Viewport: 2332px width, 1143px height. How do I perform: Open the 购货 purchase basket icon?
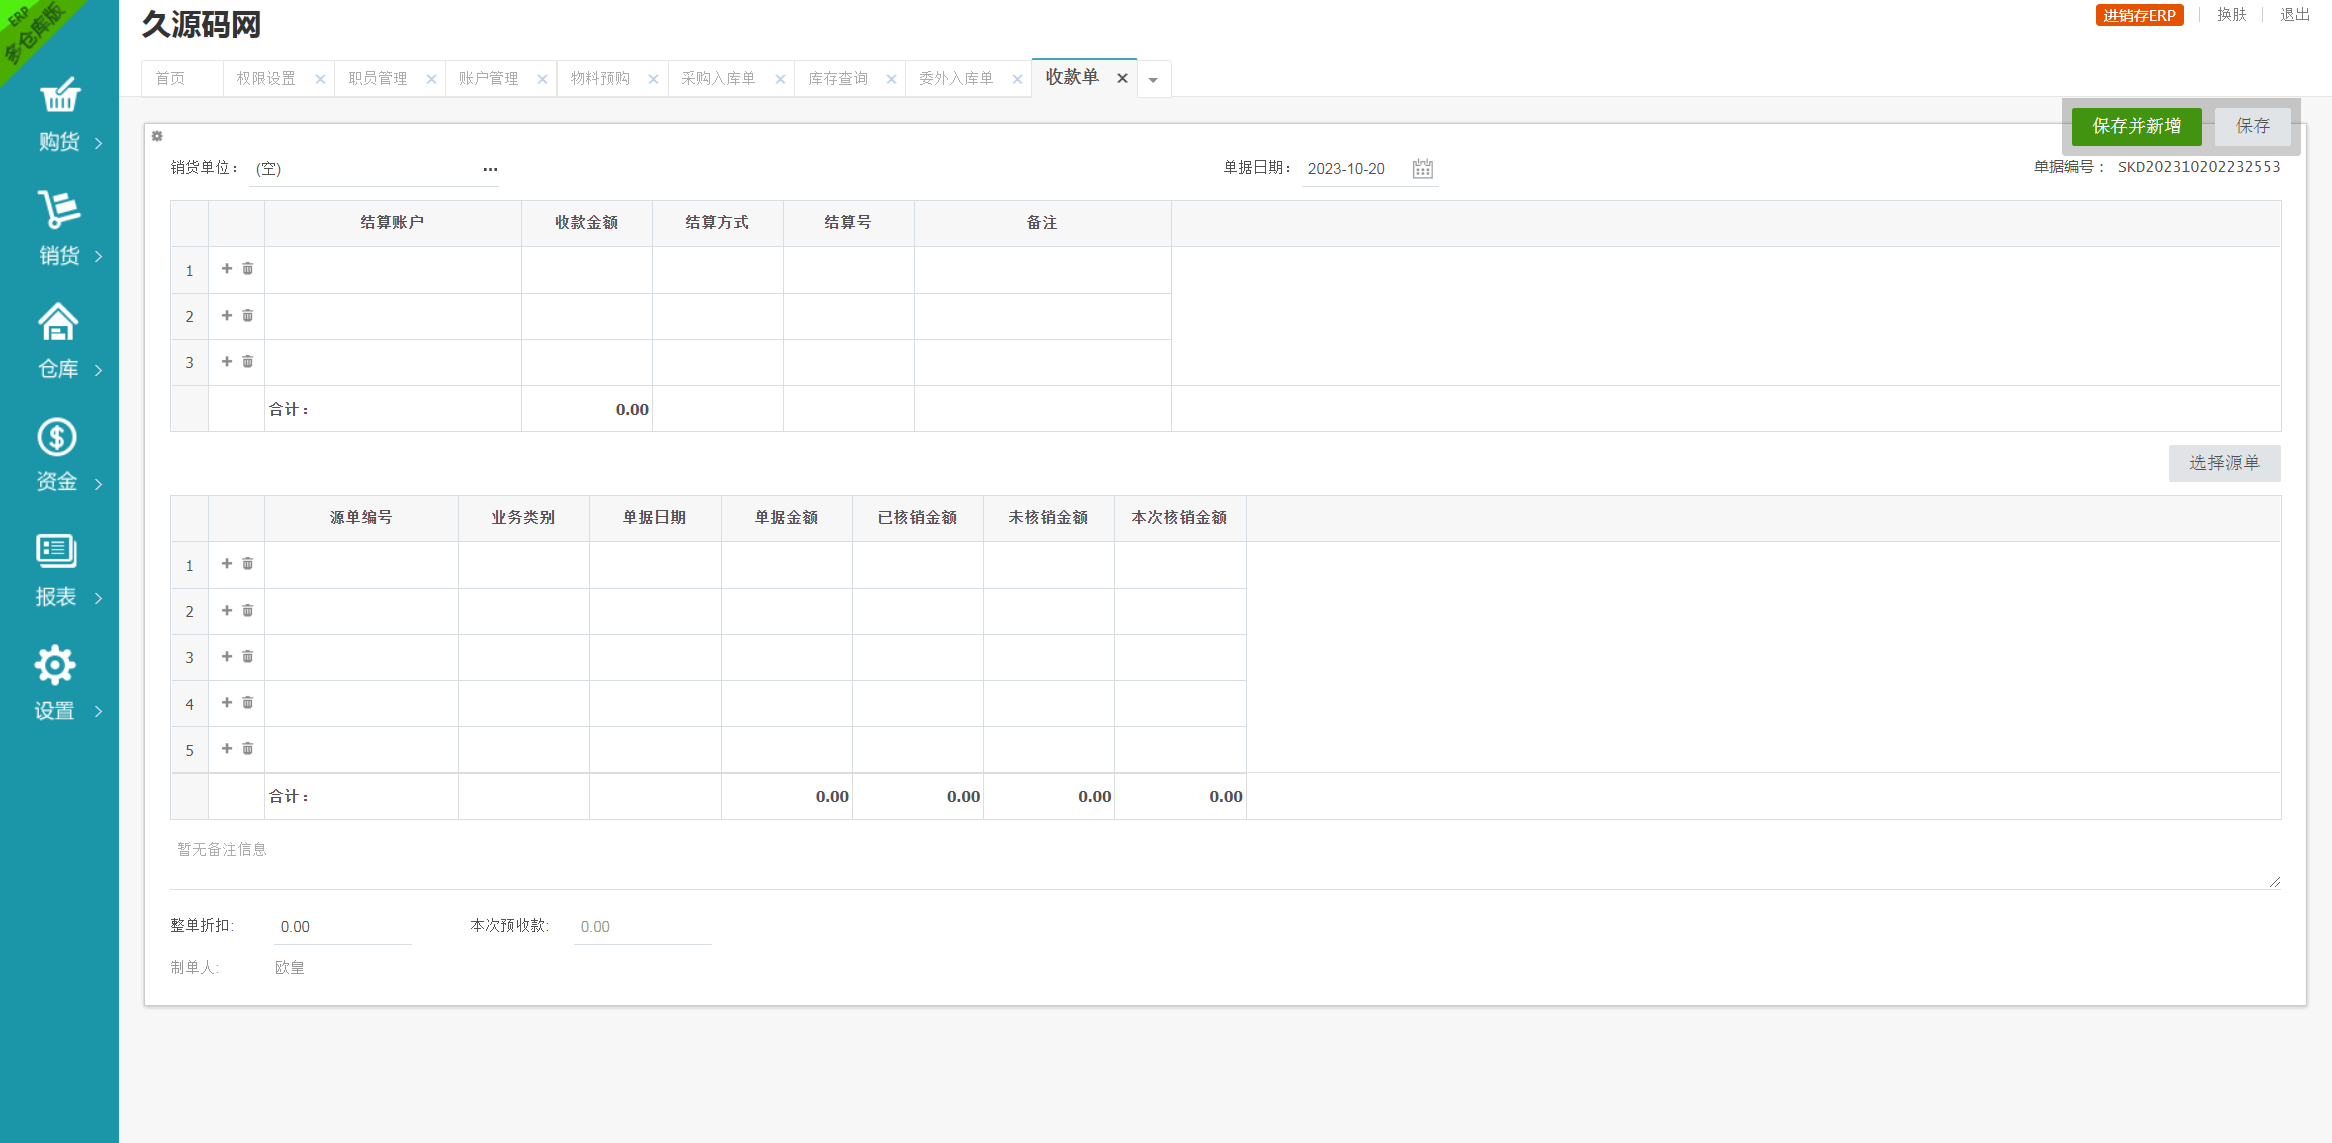pyautogui.click(x=59, y=96)
